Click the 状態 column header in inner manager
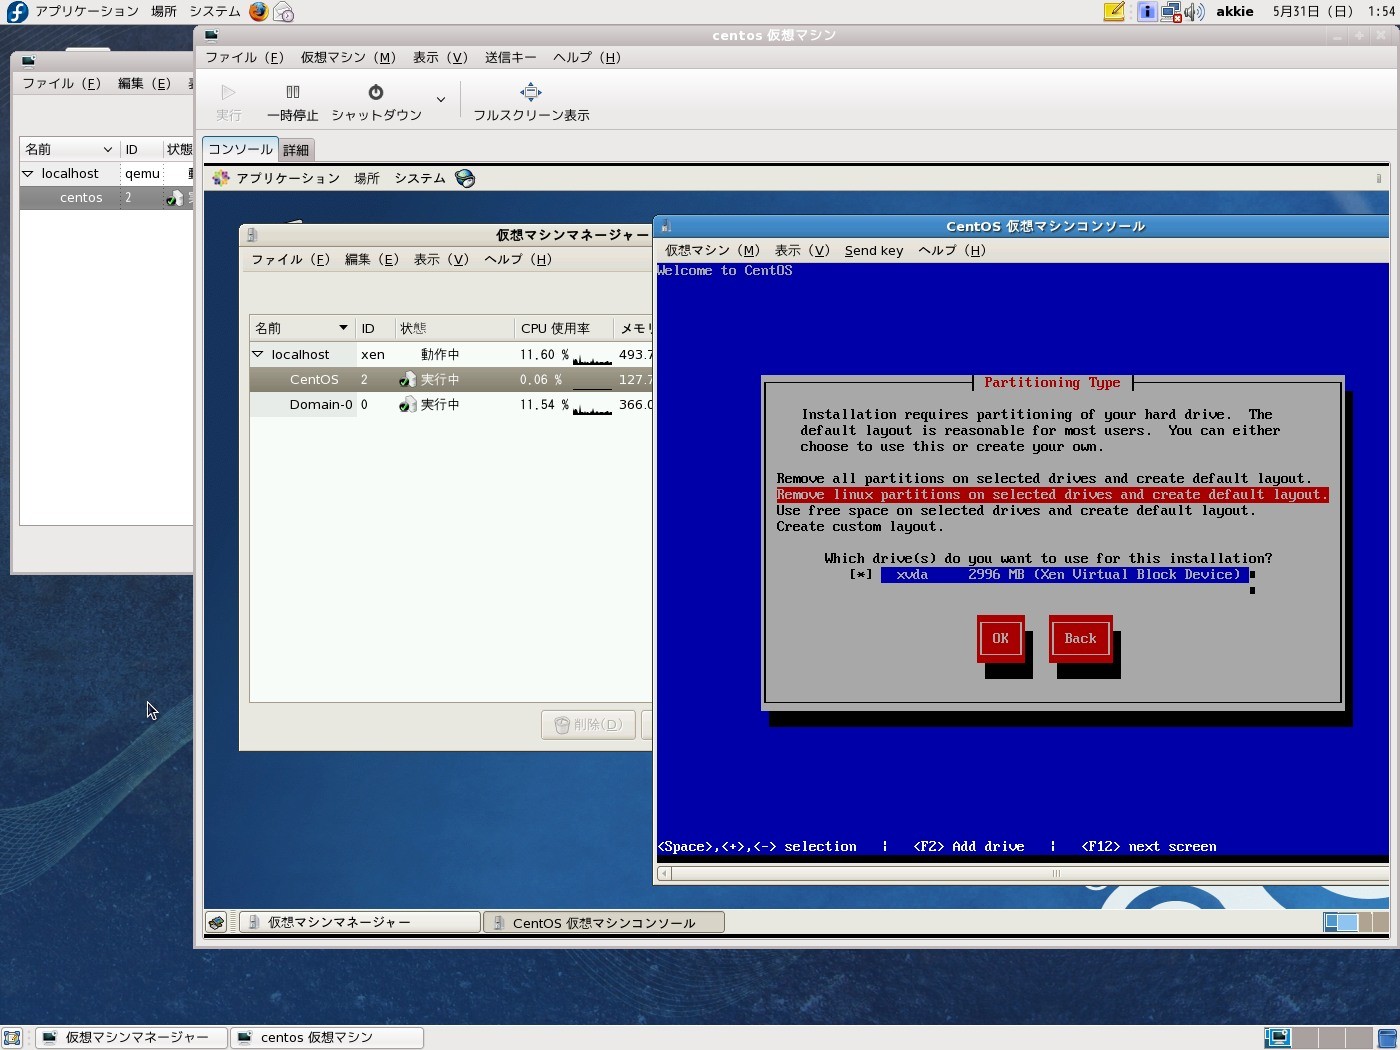 [454, 328]
